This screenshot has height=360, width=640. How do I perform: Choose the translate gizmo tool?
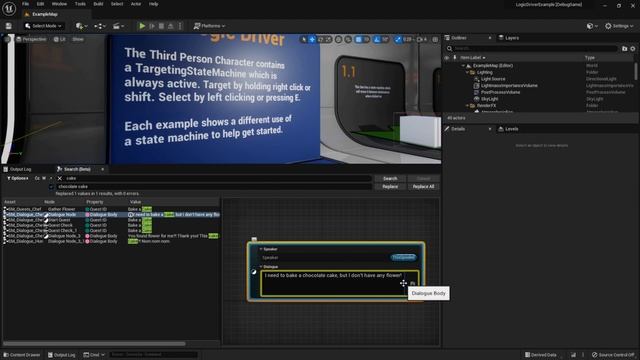pyautogui.click(x=312, y=39)
